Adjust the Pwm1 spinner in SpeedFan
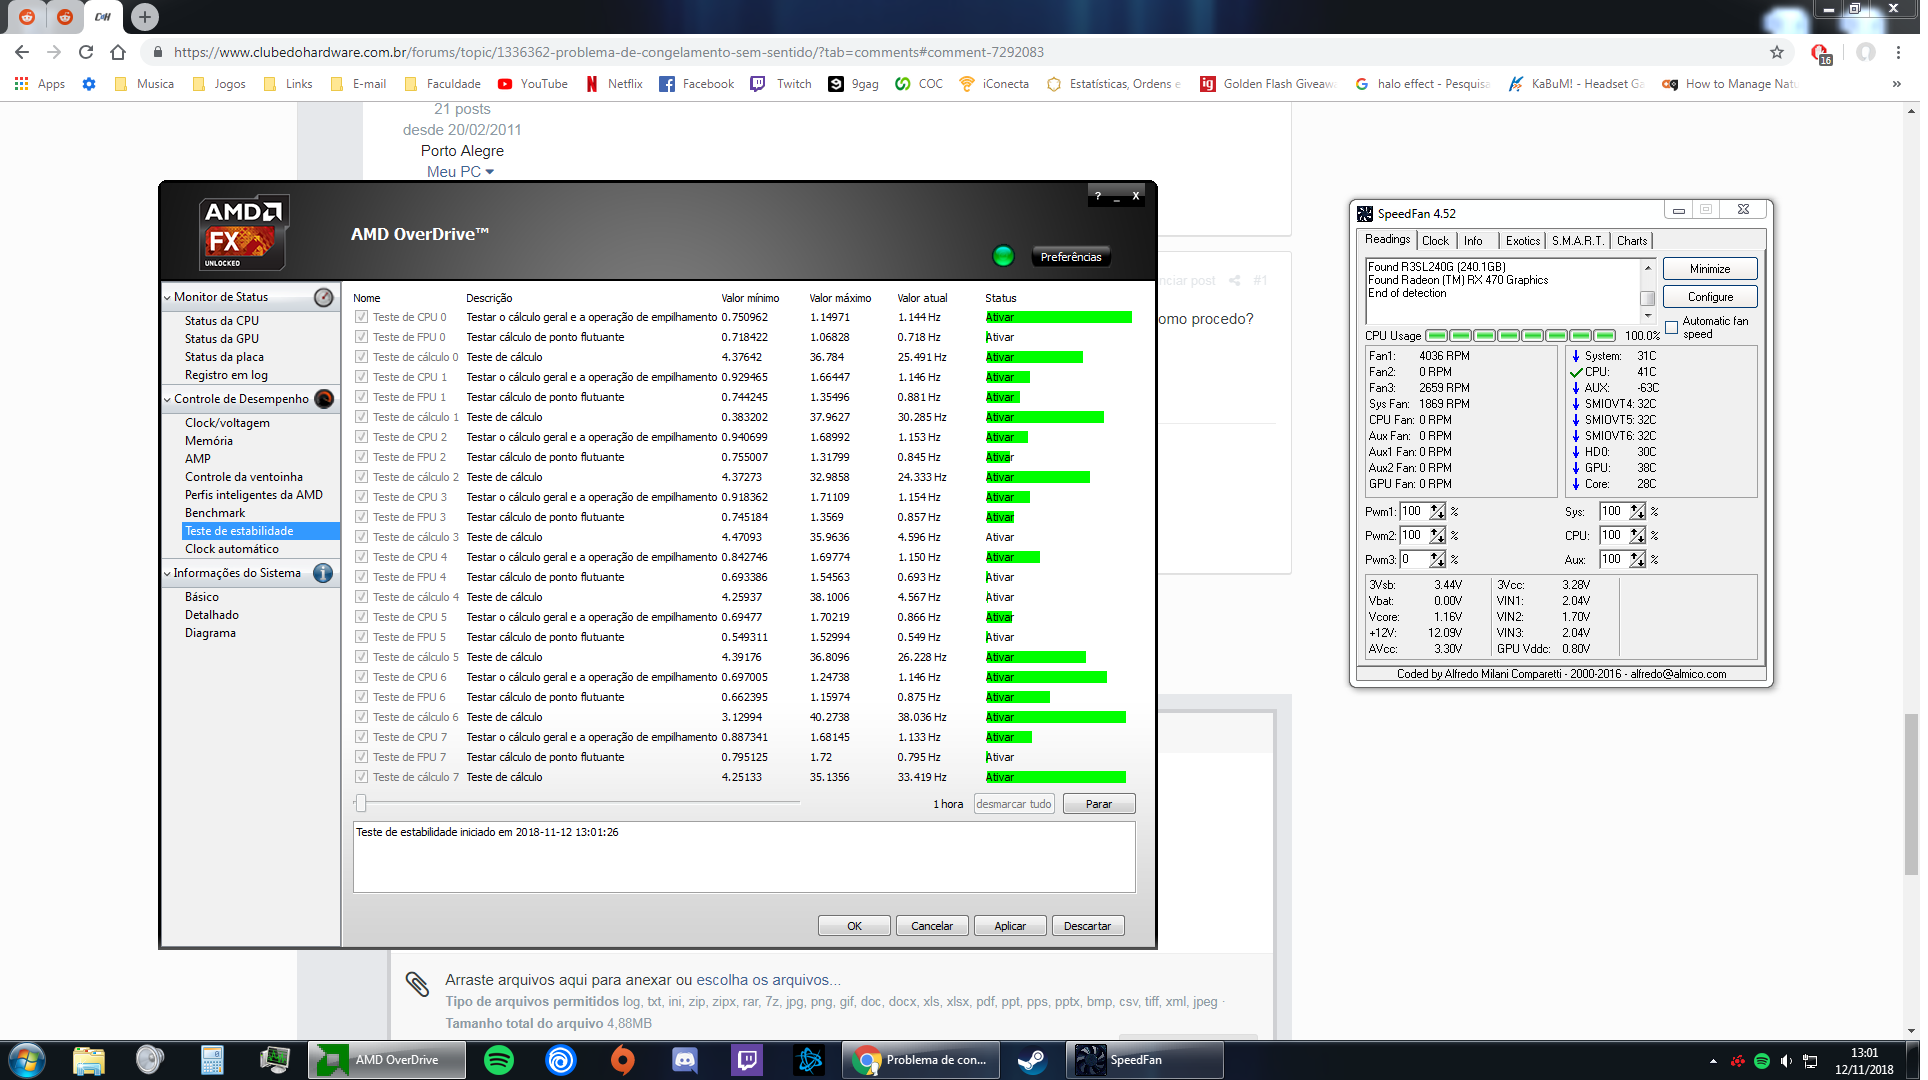This screenshot has width=1928, height=1080. (1437, 511)
